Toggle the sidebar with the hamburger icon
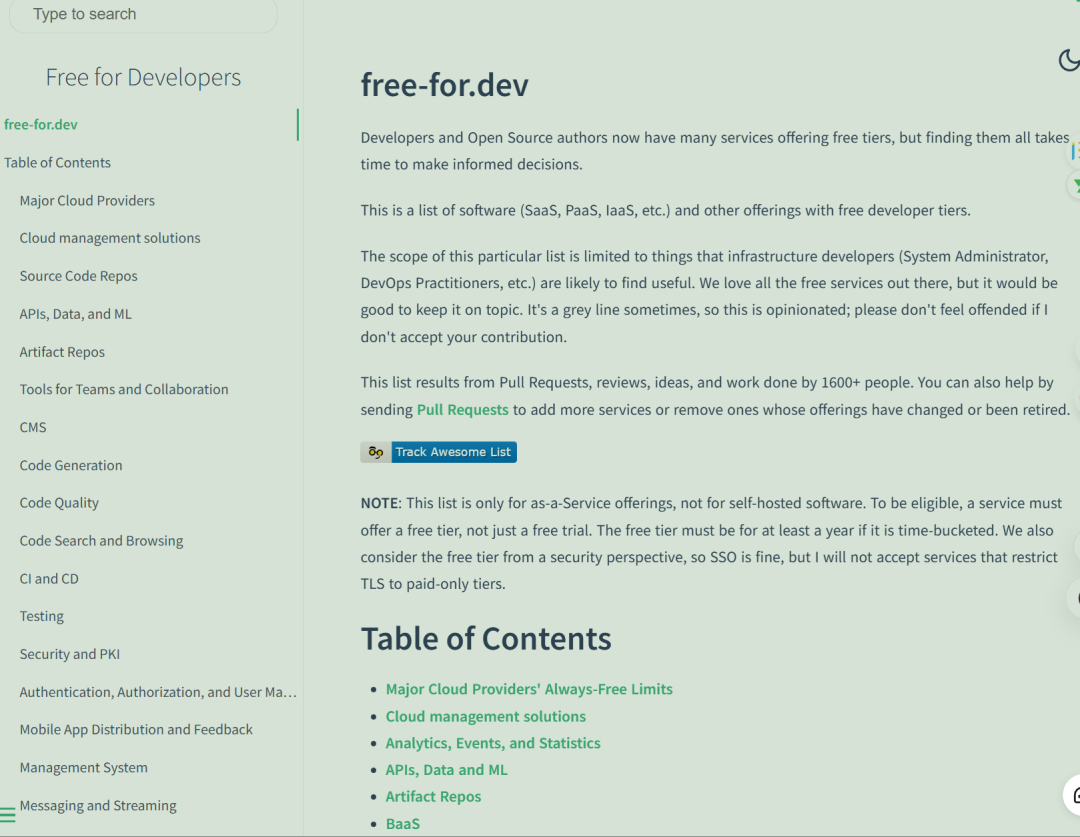Image resolution: width=1080 pixels, height=837 pixels. (8, 815)
